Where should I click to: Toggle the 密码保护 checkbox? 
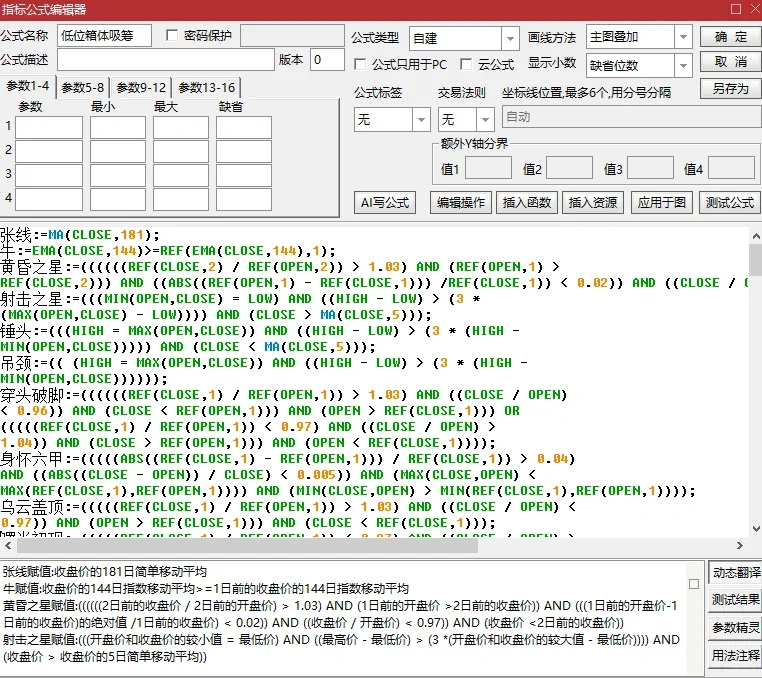point(172,35)
